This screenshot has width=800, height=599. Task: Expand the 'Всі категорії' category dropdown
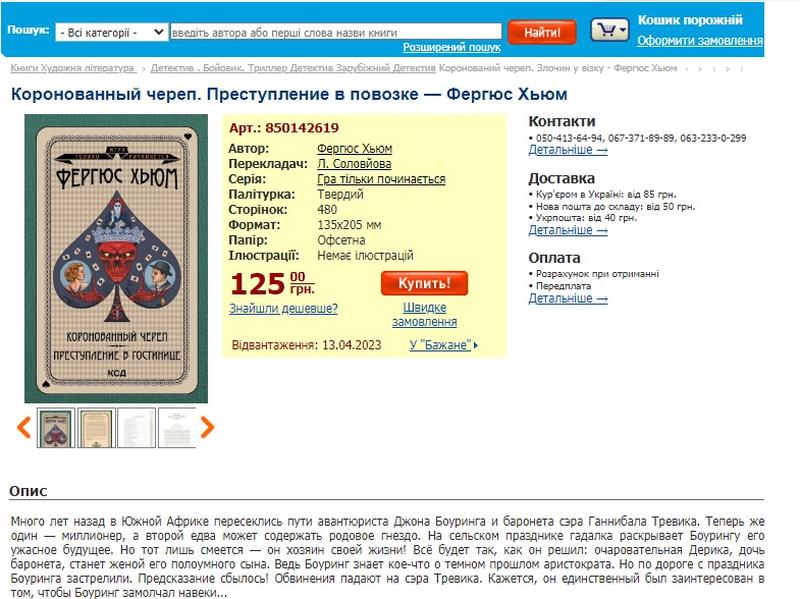pos(111,33)
